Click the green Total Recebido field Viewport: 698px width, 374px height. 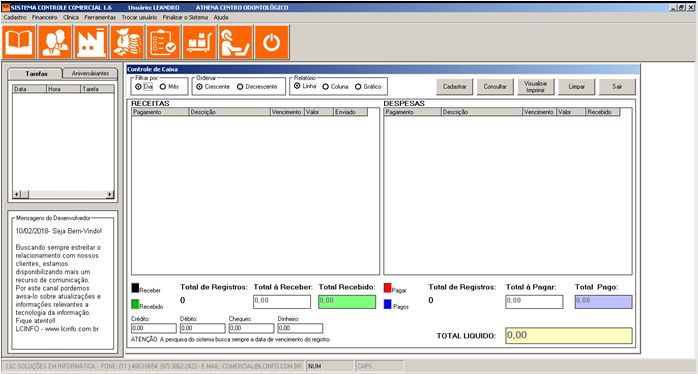click(347, 301)
